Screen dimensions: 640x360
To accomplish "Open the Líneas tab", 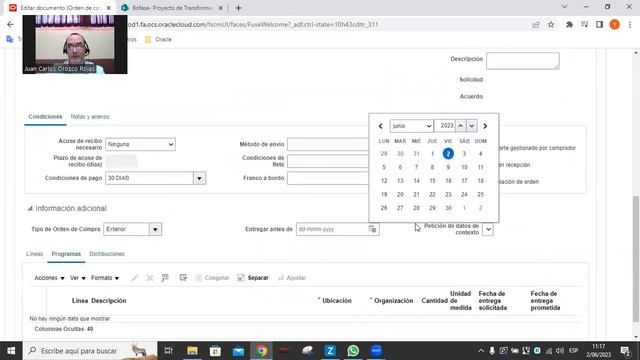I will click(x=34, y=254).
